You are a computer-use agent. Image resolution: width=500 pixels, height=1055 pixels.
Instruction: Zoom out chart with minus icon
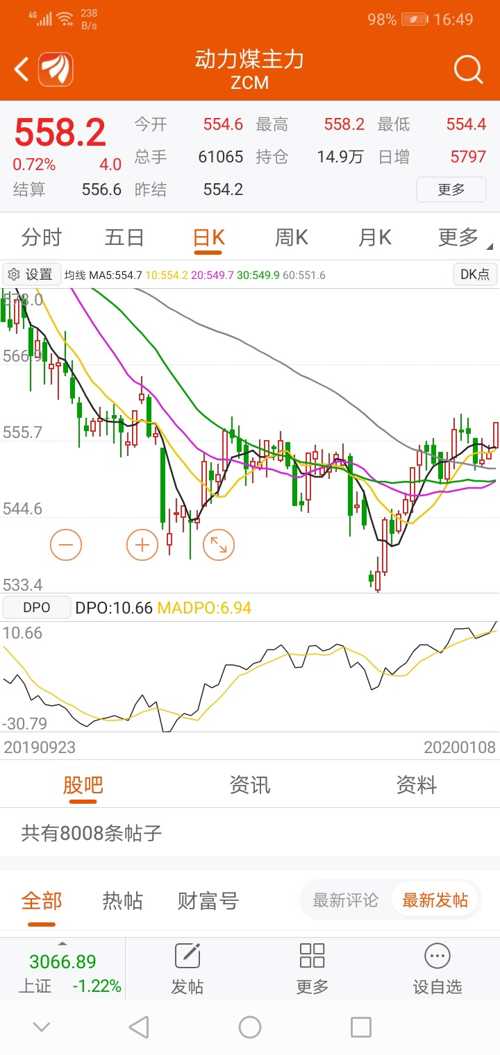[x=66, y=544]
